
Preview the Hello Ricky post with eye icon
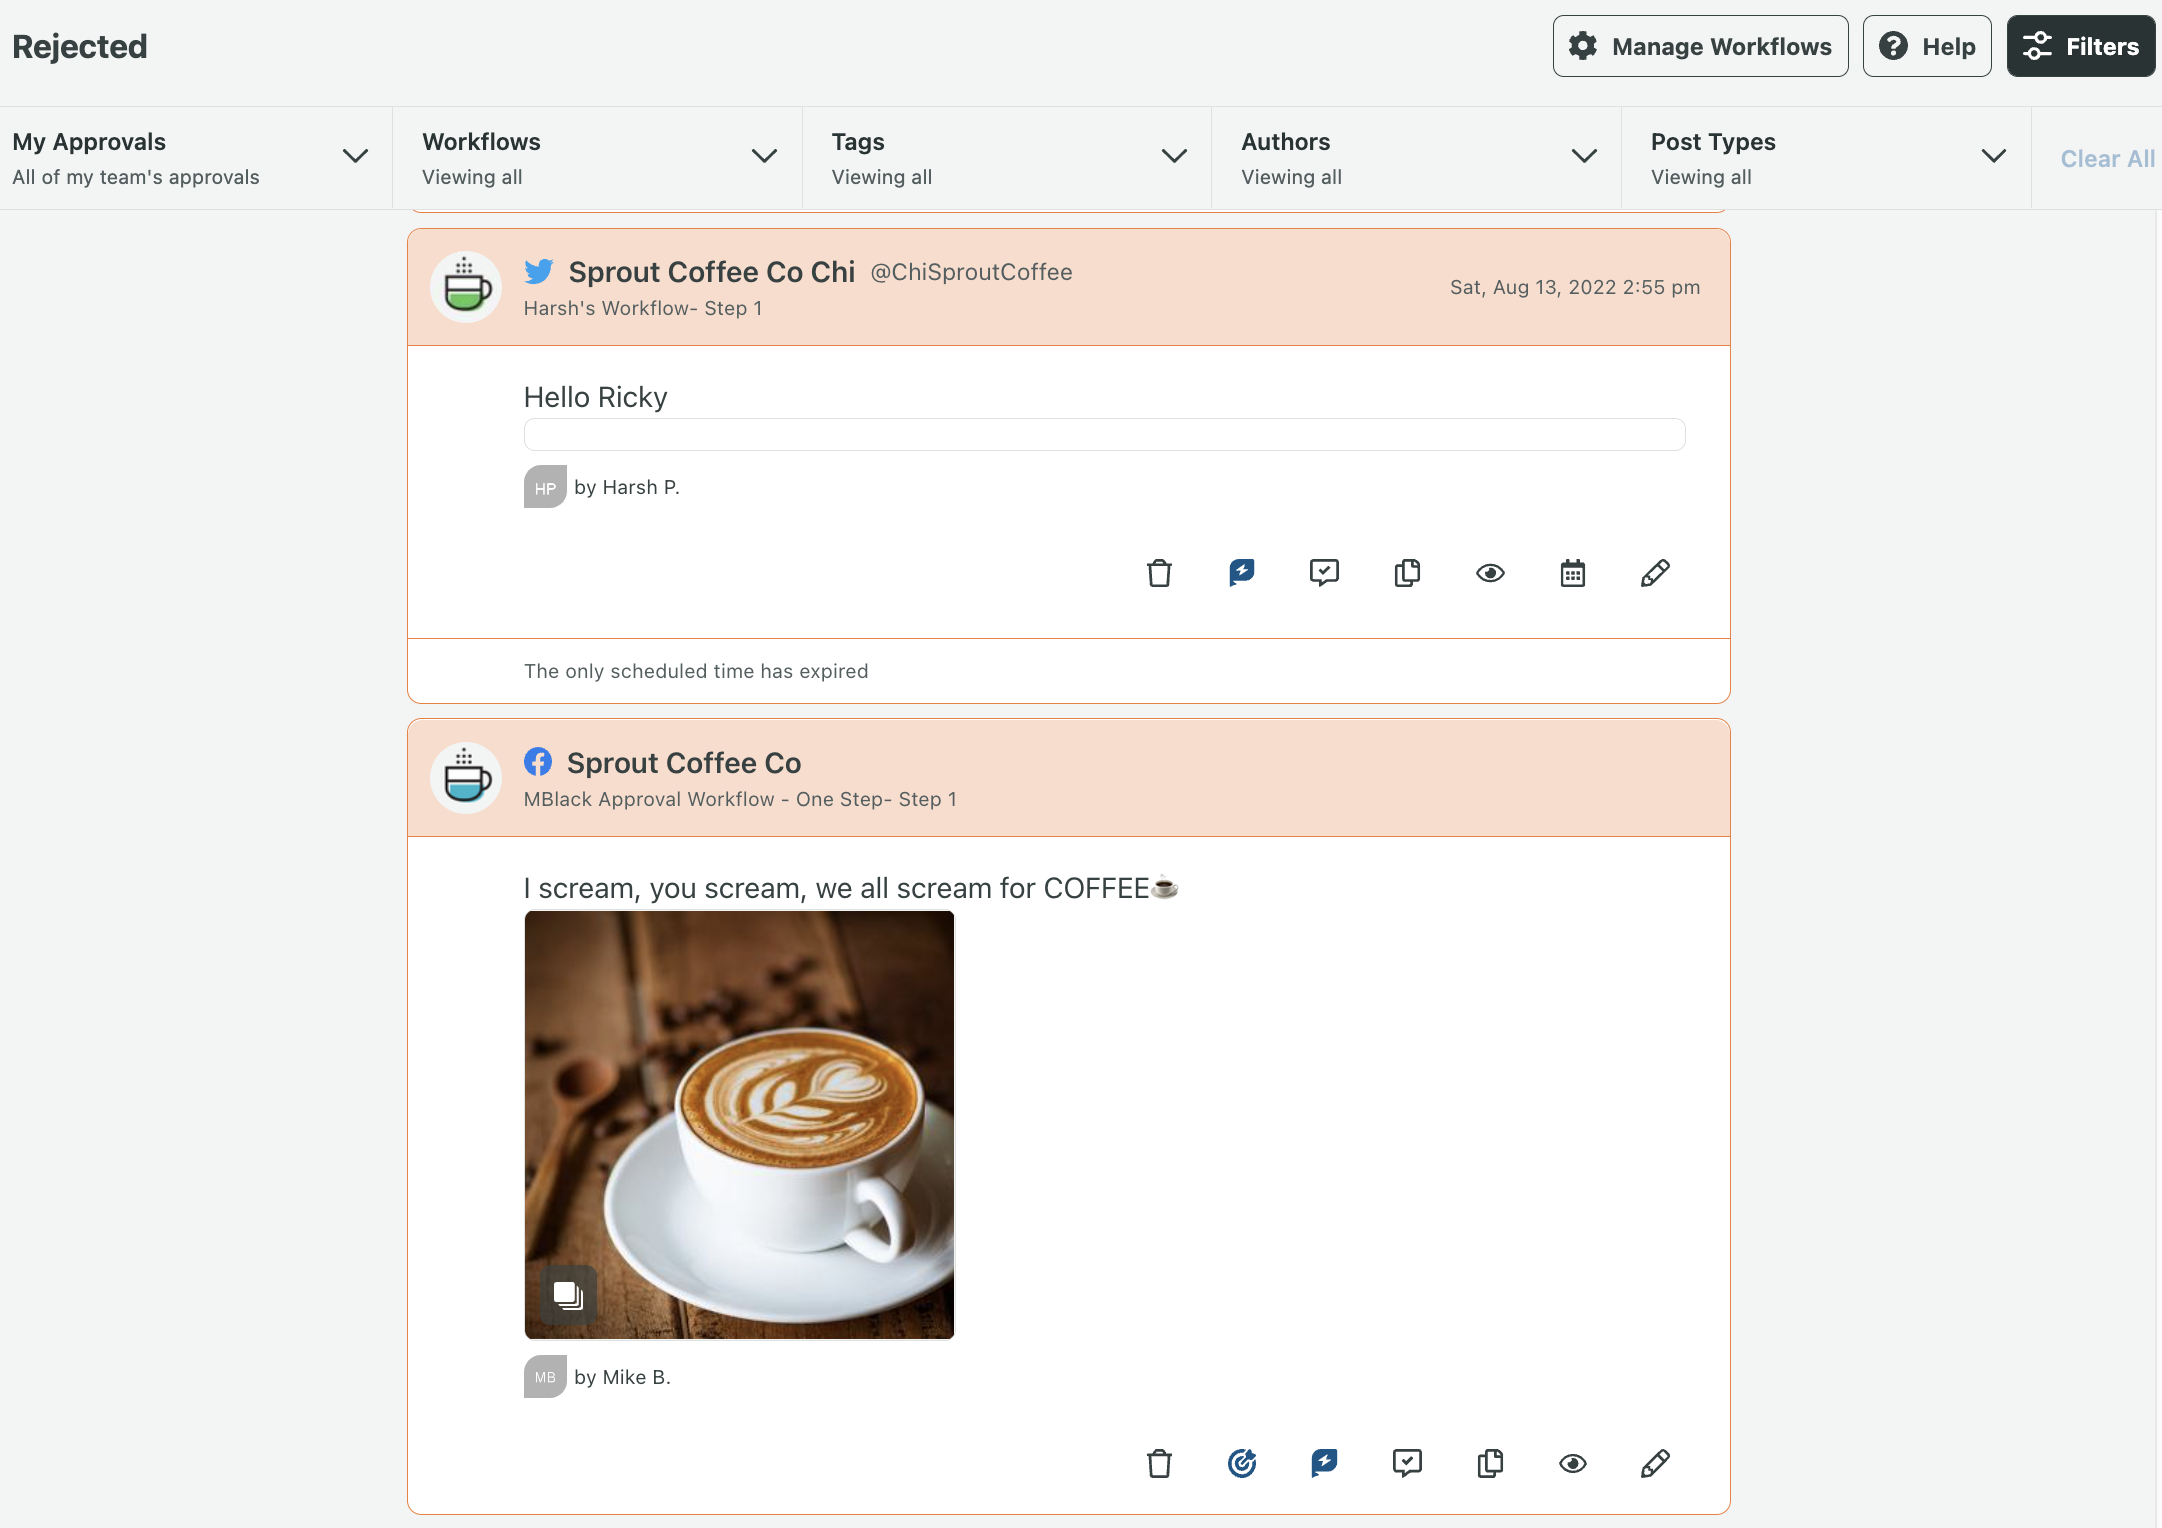(x=1490, y=573)
